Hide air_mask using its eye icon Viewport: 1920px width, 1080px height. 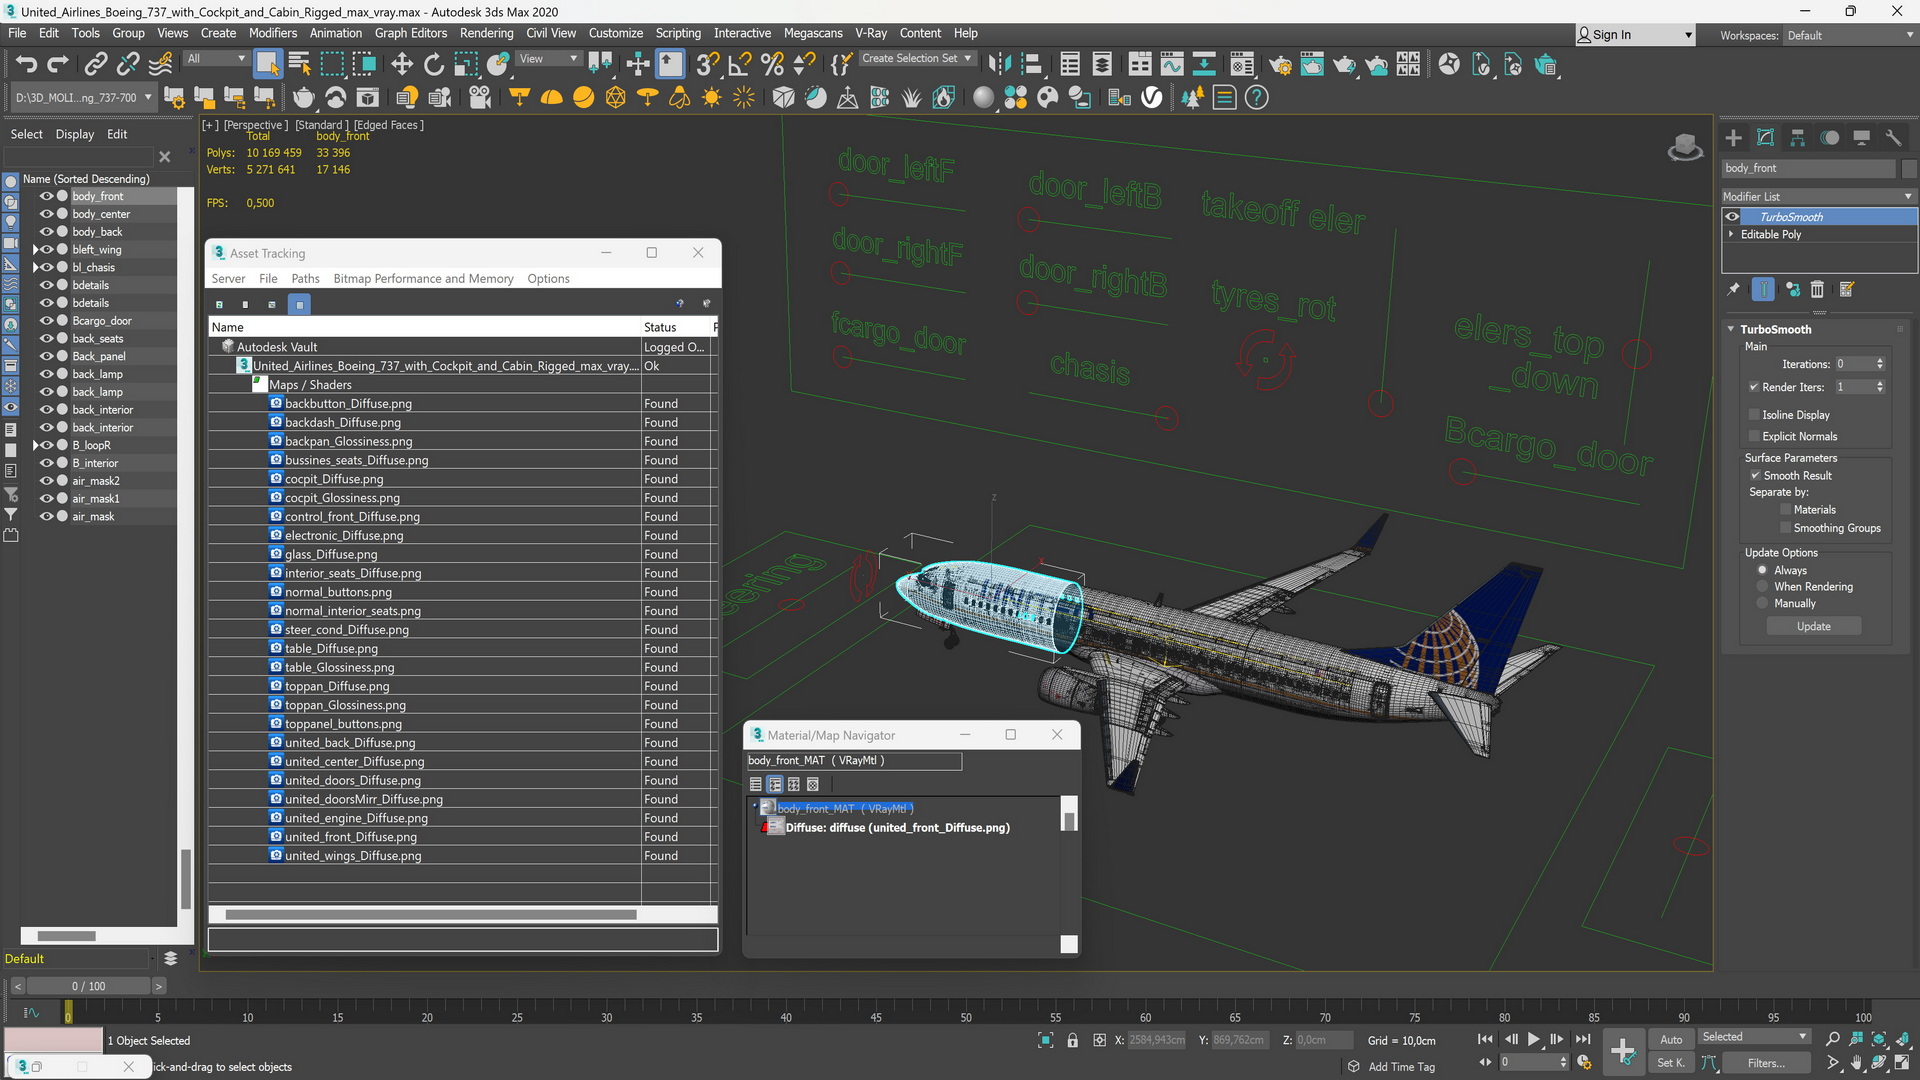tap(46, 517)
